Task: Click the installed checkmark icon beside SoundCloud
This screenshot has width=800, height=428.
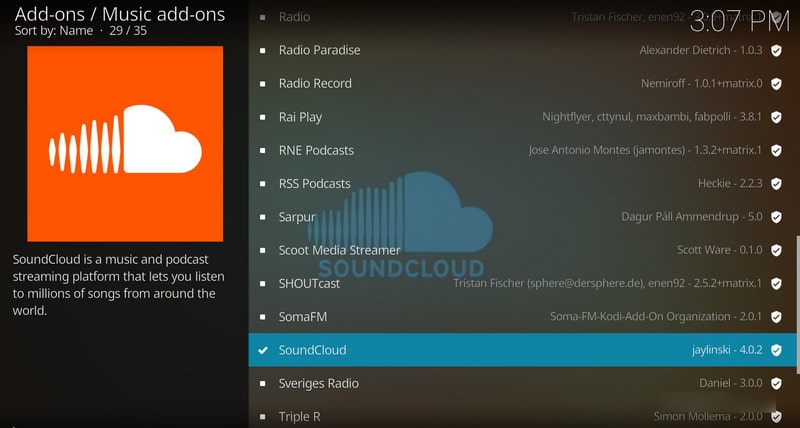Action: (263, 350)
